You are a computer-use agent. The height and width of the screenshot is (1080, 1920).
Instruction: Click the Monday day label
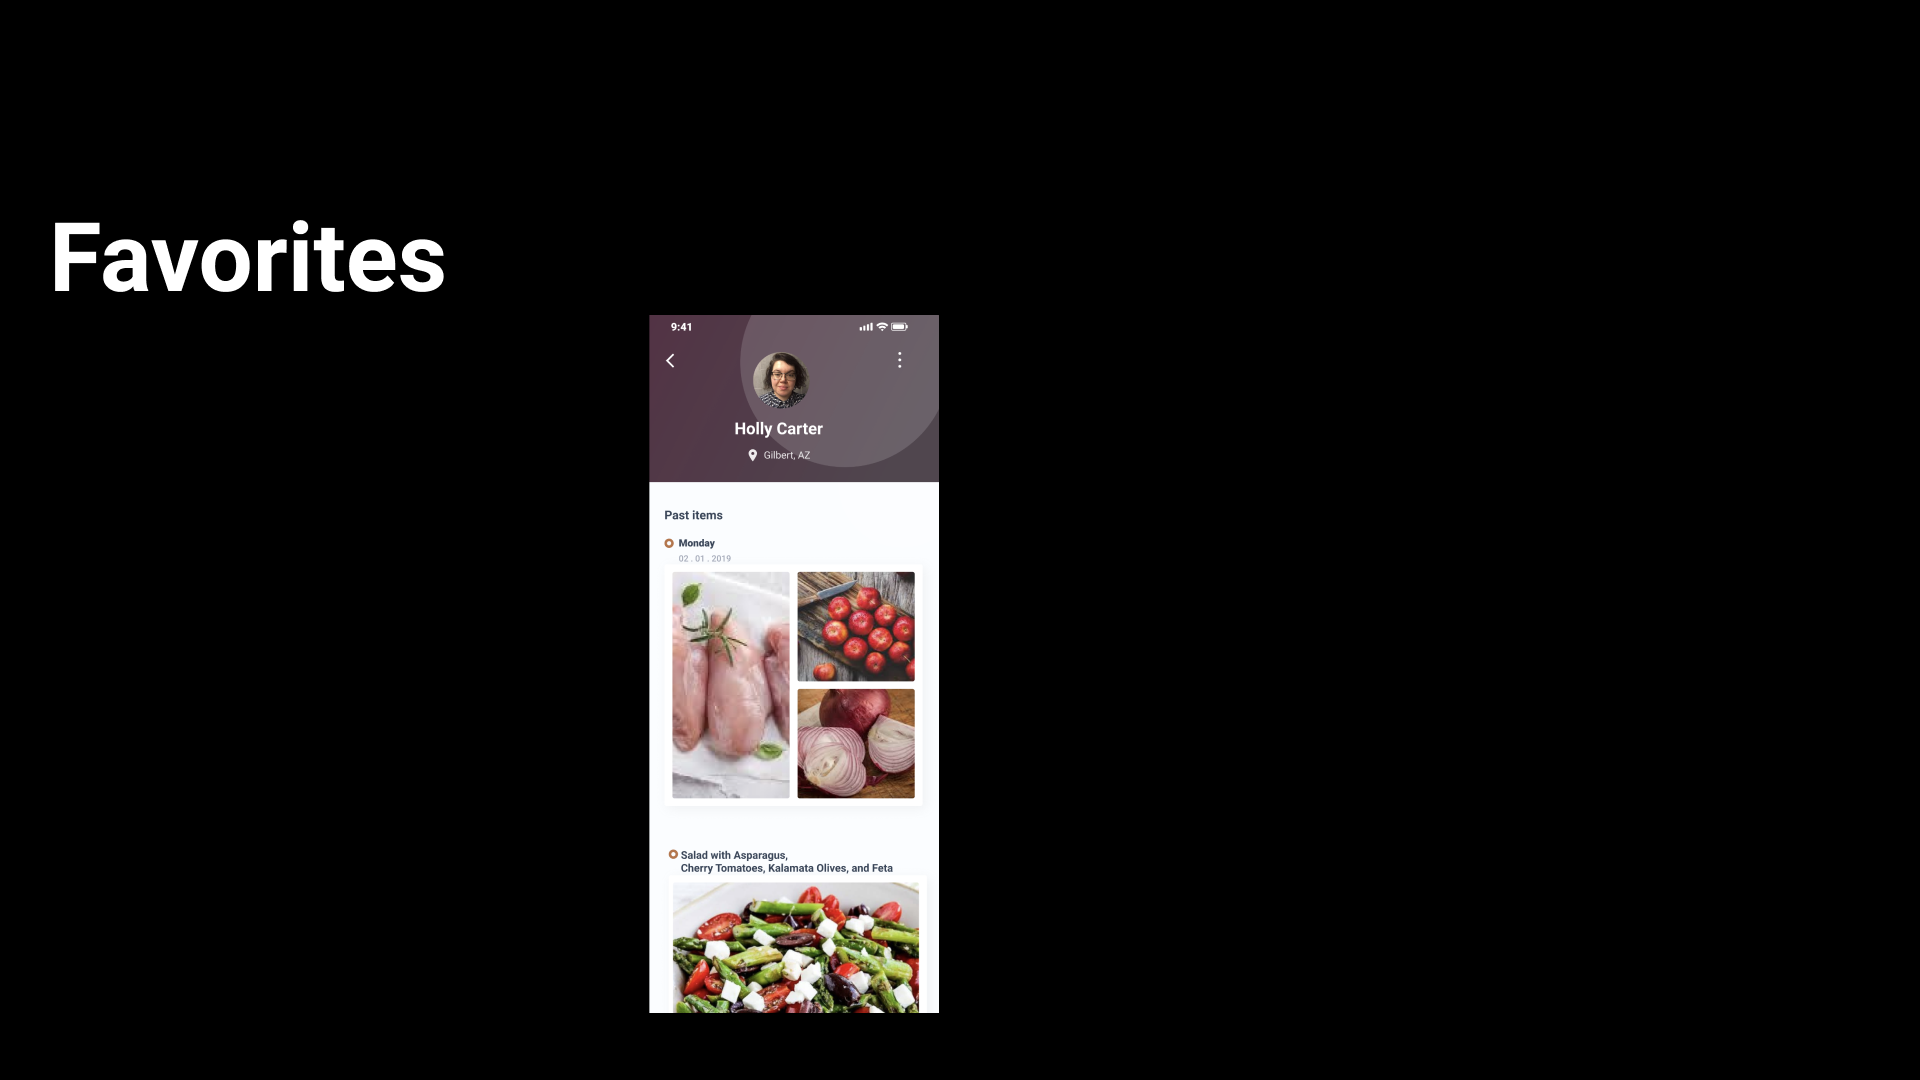[x=697, y=543]
